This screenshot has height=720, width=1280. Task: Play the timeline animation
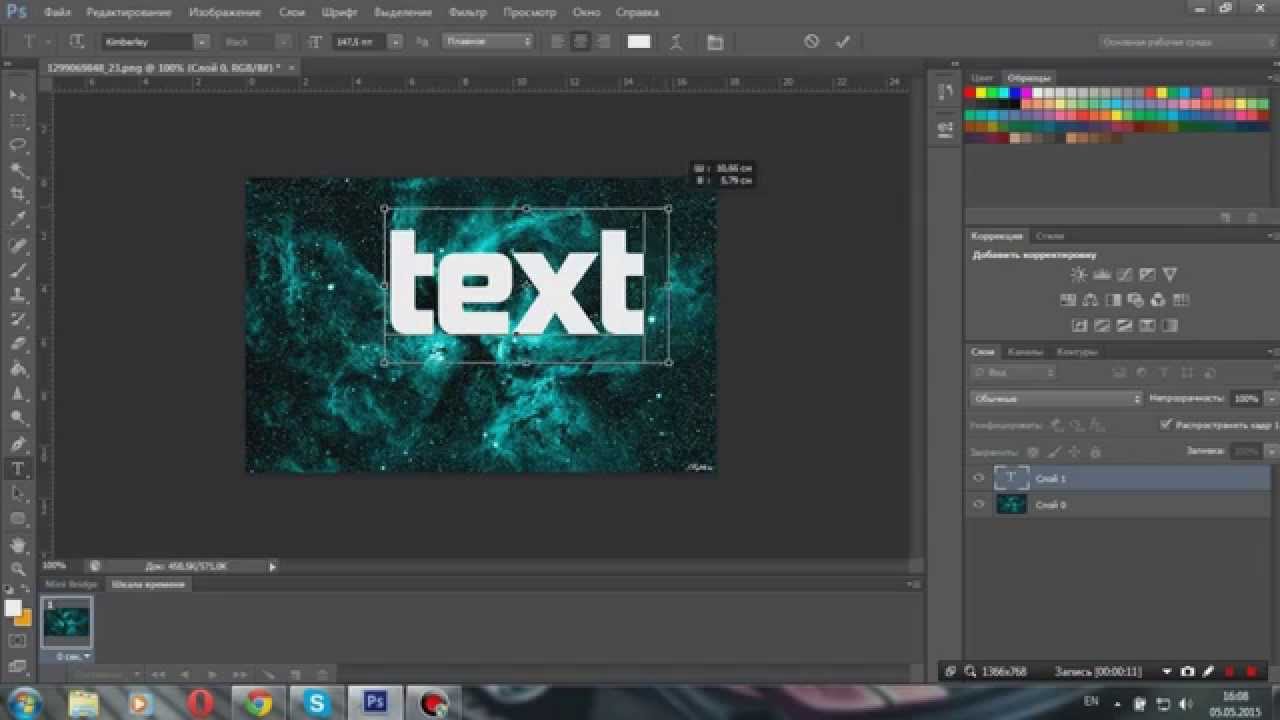pos(212,675)
